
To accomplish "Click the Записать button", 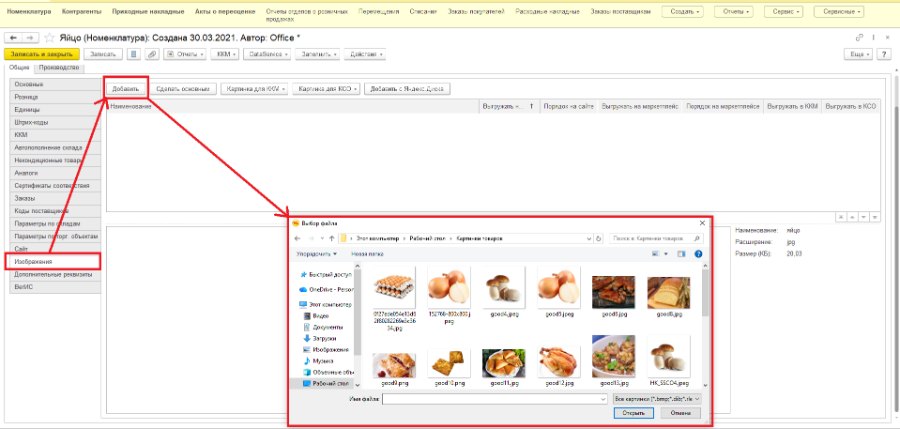I will click(103, 54).
